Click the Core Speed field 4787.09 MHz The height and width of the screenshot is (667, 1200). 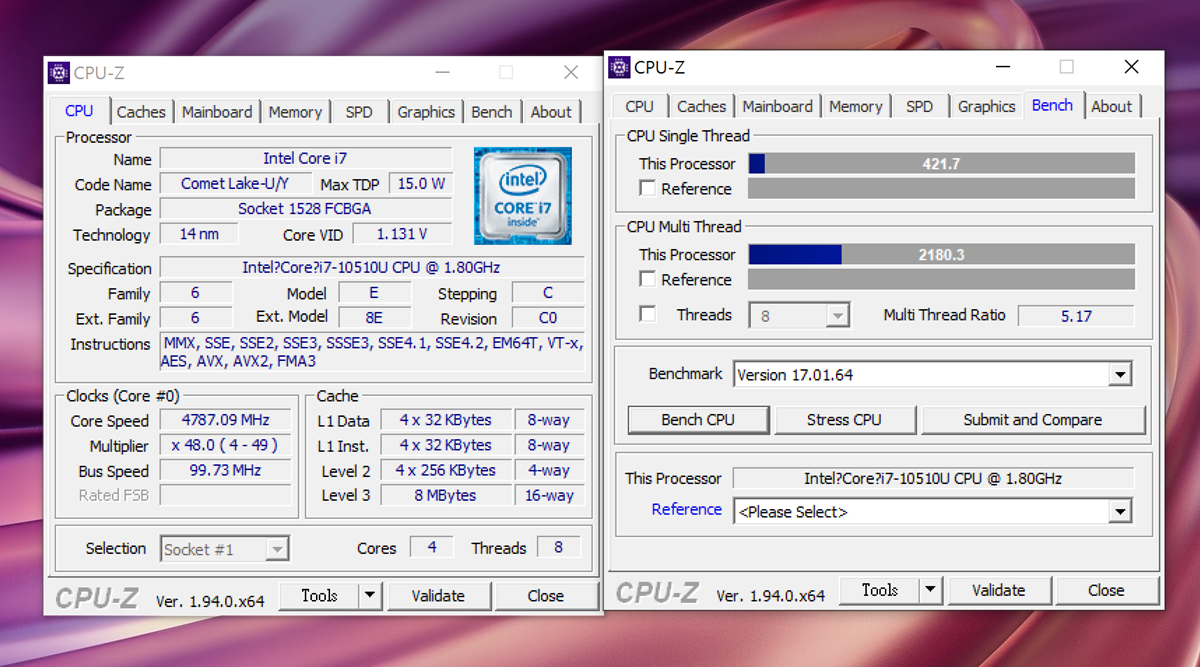227,420
